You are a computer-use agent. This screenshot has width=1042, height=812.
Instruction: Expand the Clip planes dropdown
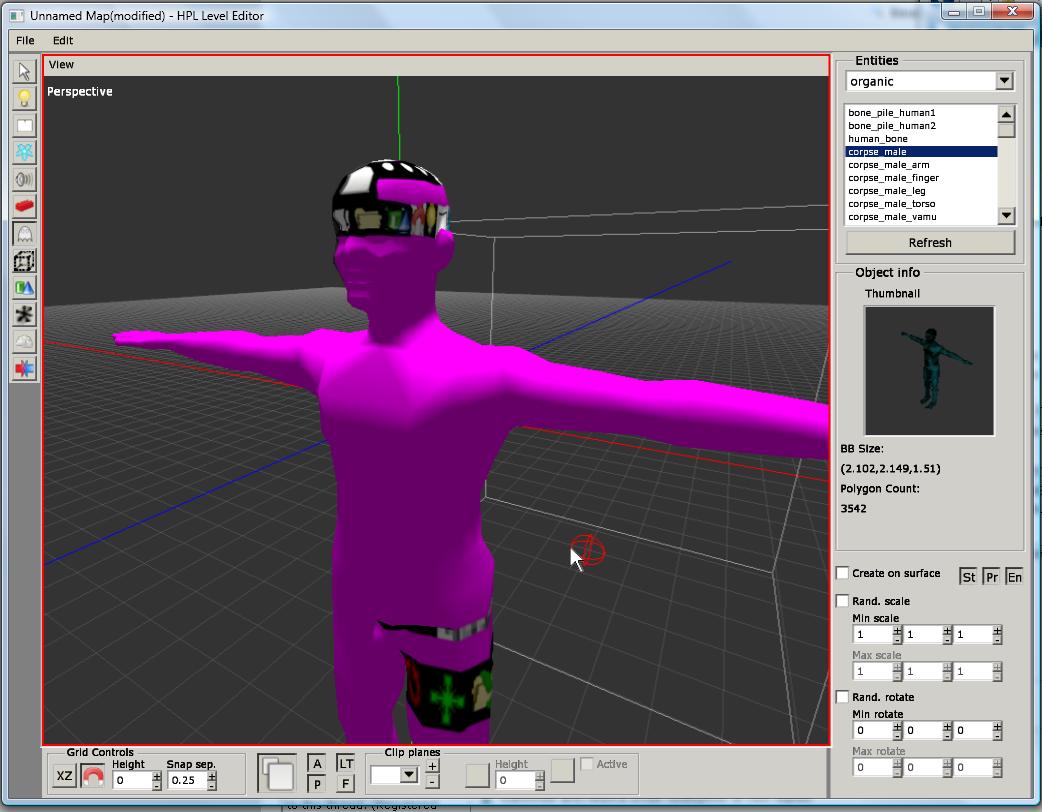(x=408, y=774)
